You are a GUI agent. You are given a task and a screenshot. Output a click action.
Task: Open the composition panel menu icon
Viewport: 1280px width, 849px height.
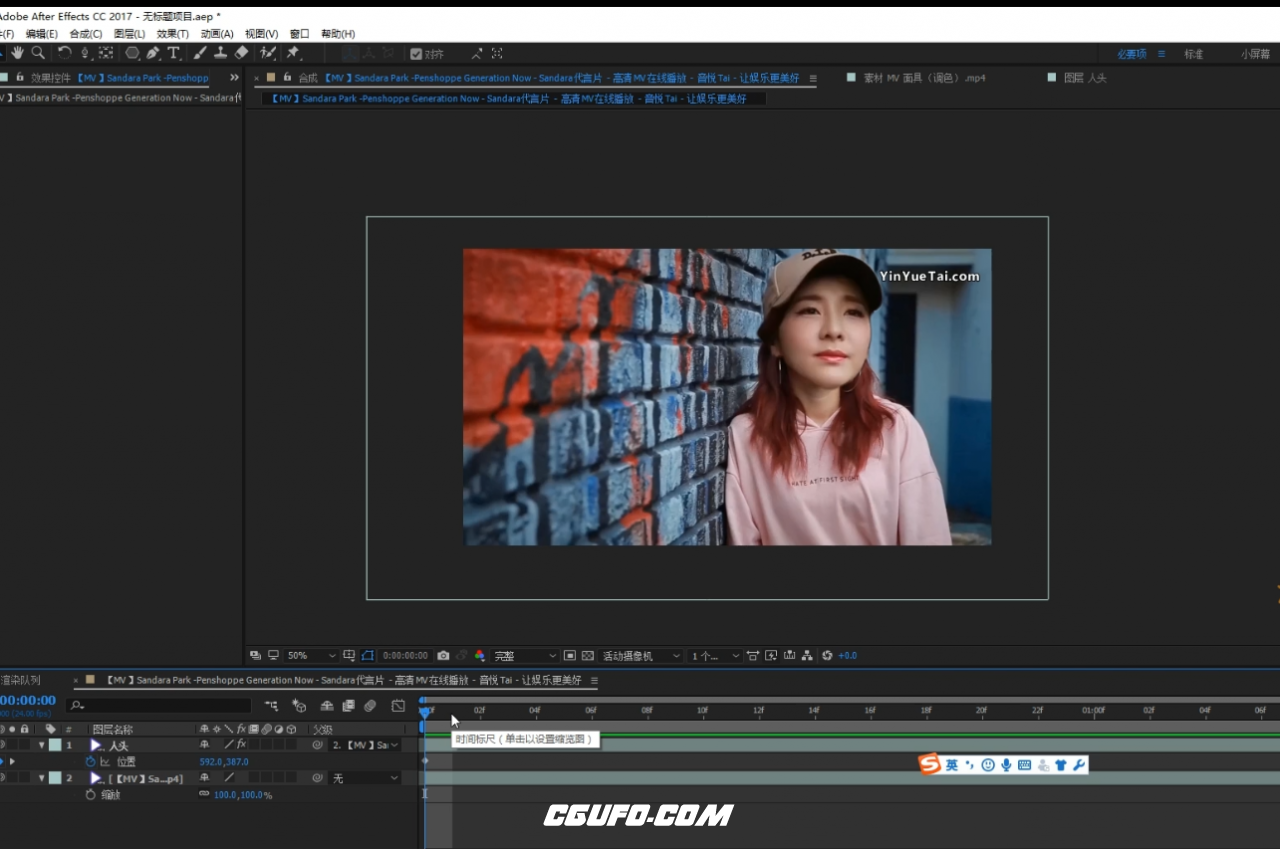[x=813, y=78]
